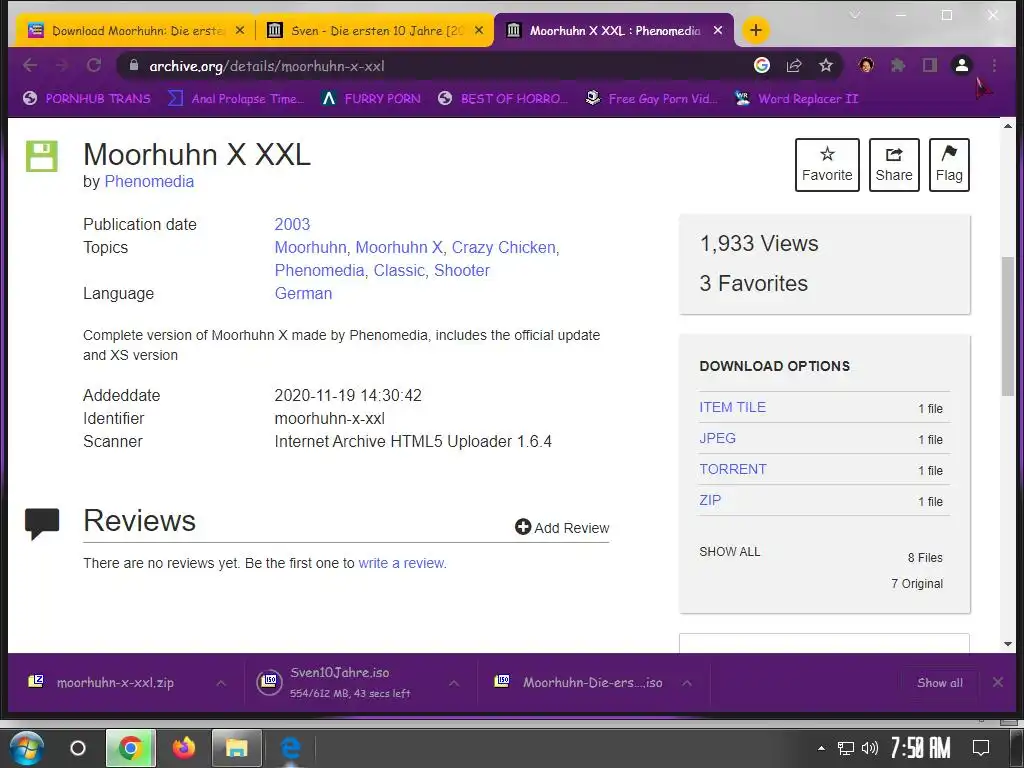Viewport: 1024px width, 768px height.
Task: Click the green floppy disk software icon
Action: point(42,156)
